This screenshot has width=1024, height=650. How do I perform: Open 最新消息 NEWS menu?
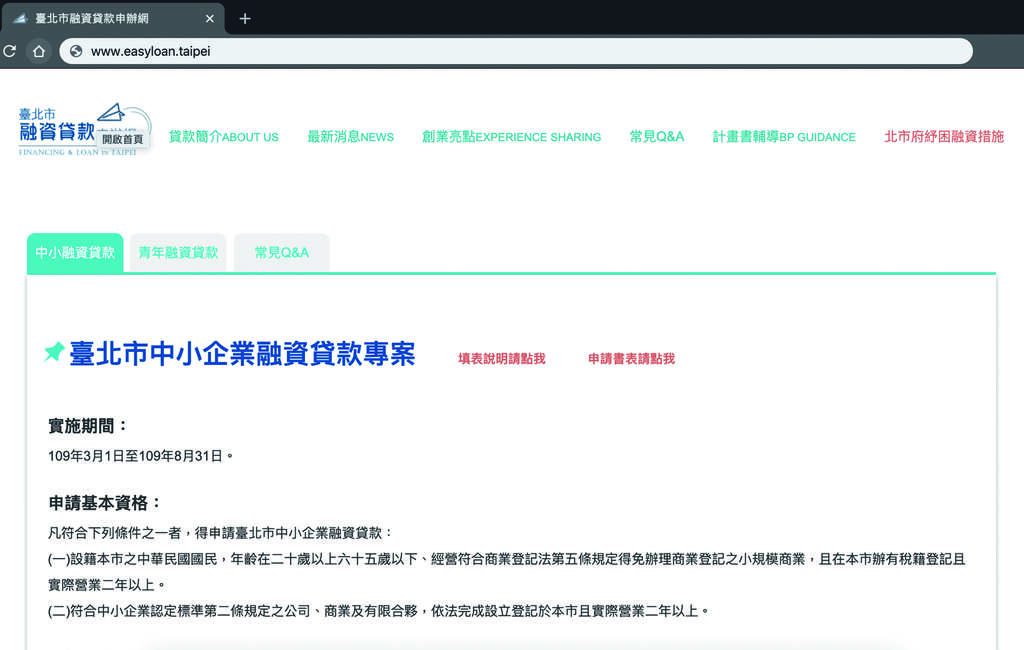350,137
